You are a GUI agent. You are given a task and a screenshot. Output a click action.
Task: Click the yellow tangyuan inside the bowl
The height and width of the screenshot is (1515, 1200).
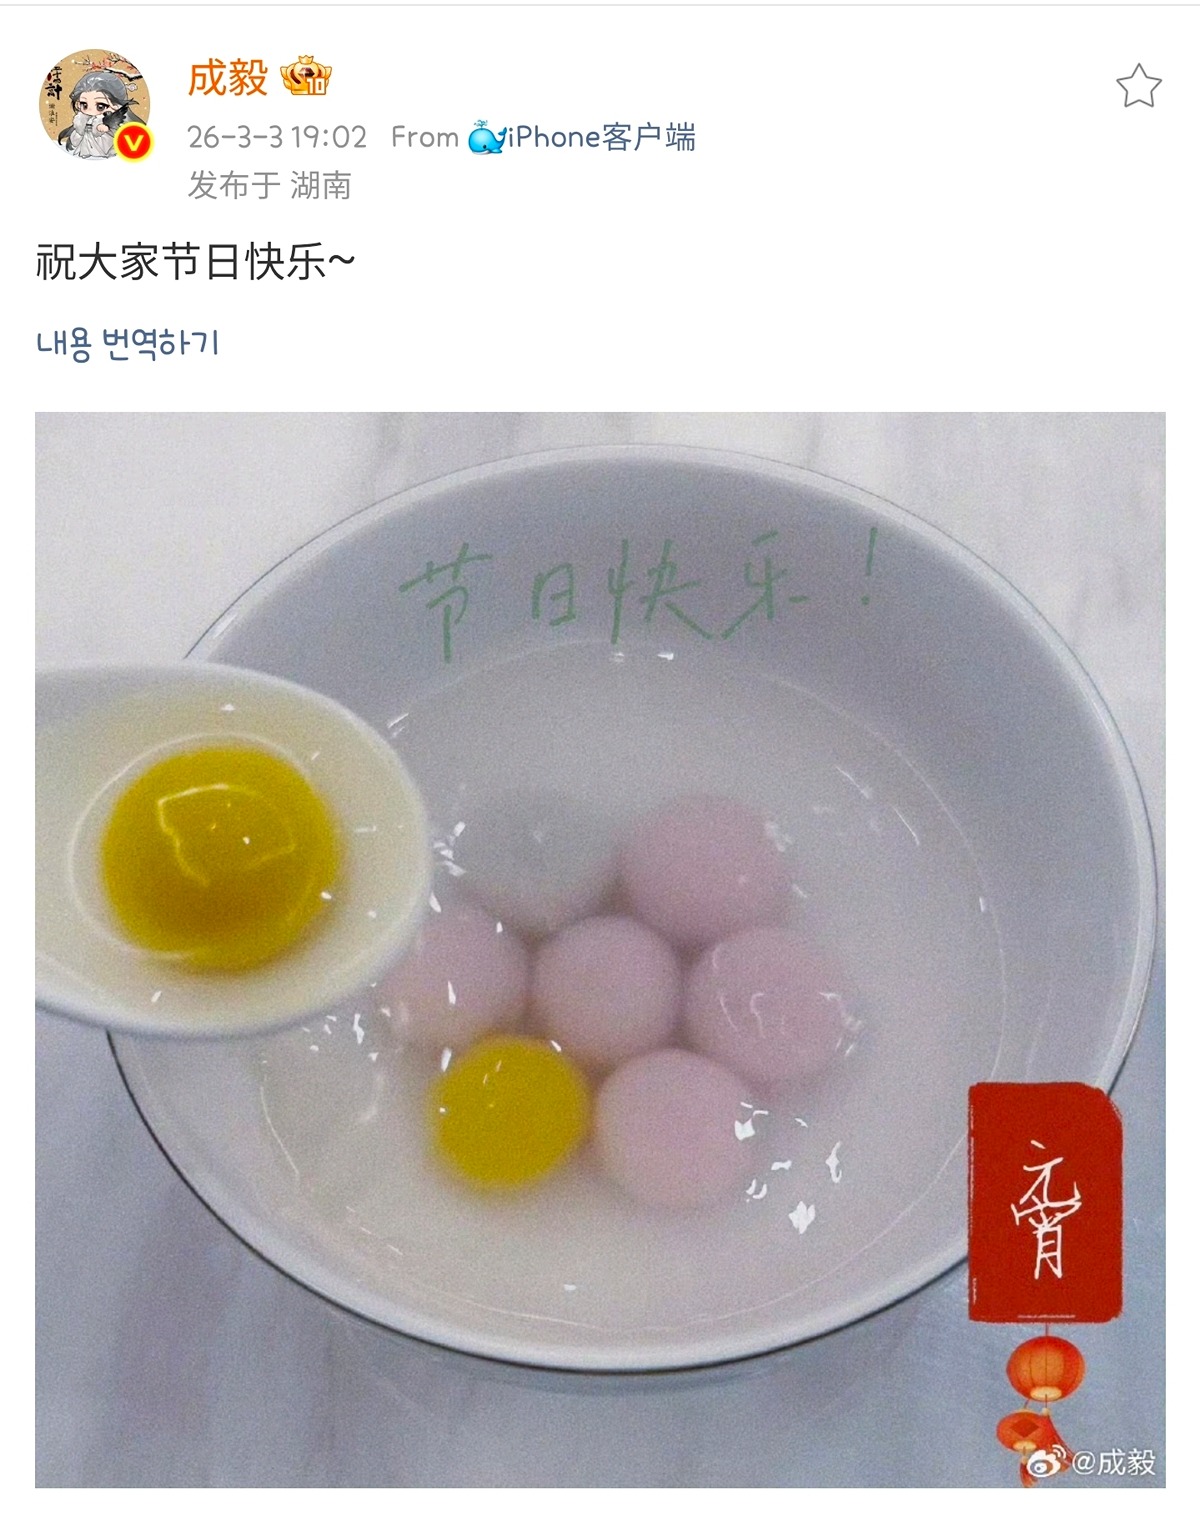(x=509, y=1109)
